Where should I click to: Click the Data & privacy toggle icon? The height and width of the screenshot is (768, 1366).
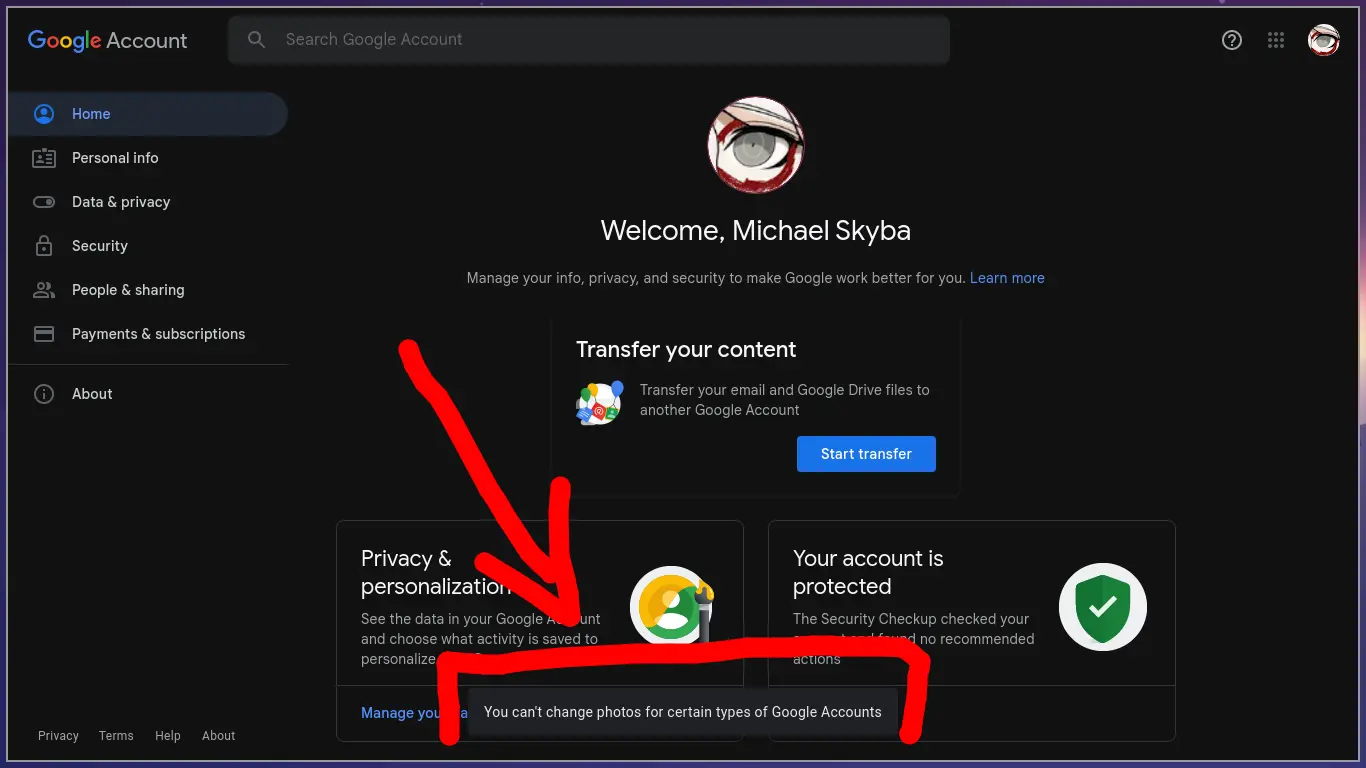tap(44, 202)
